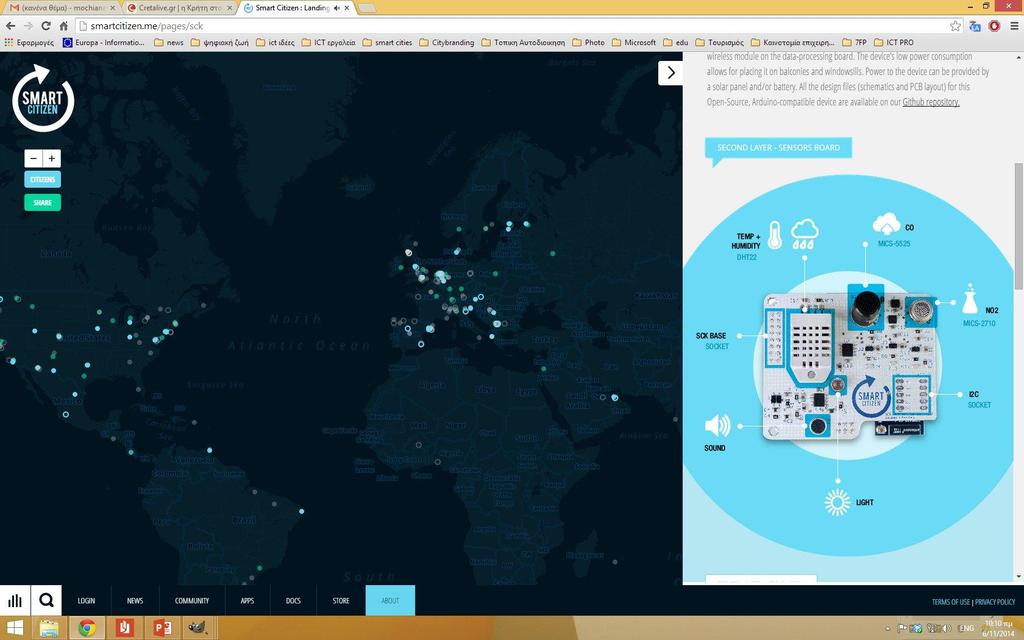
Task: Click the Sound speaker icon
Action: (717, 425)
